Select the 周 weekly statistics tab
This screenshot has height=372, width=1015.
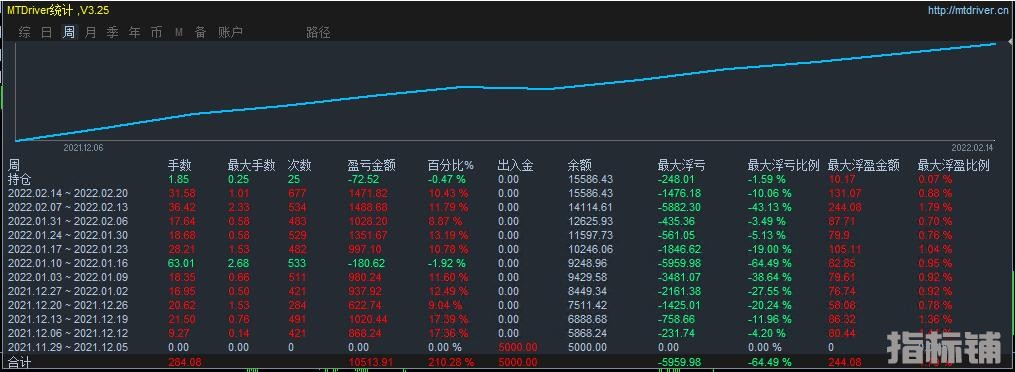[69, 32]
